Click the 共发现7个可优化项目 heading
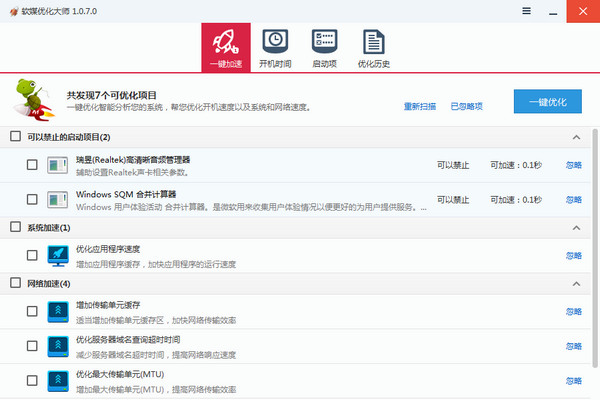The width and height of the screenshot is (600, 400). (x=111, y=95)
